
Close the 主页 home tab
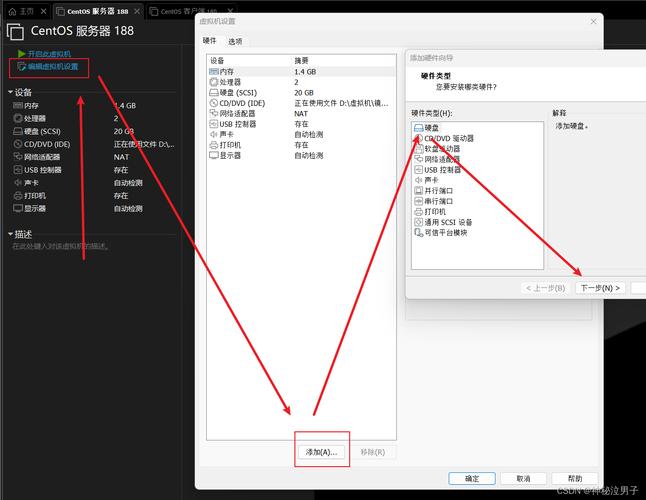point(43,12)
